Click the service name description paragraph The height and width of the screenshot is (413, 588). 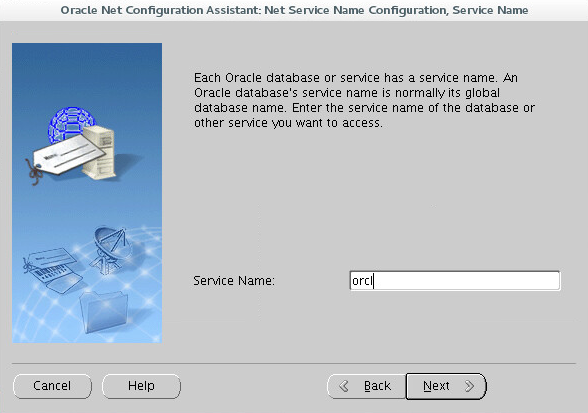tap(364, 100)
